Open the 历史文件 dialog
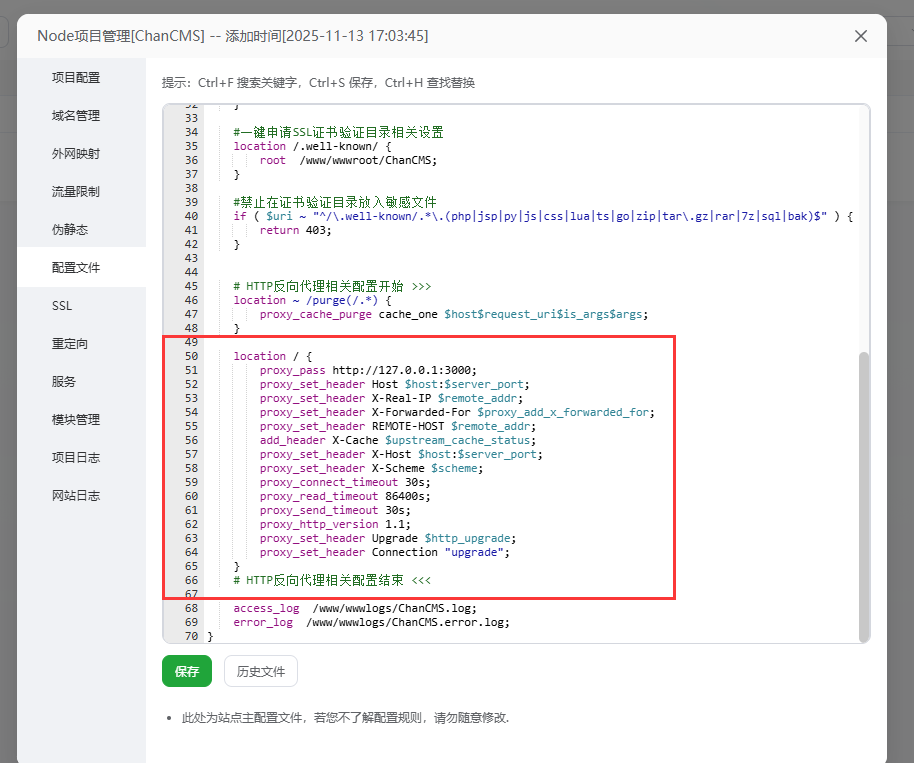Viewport: 914px width, 763px height. tap(260, 671)
